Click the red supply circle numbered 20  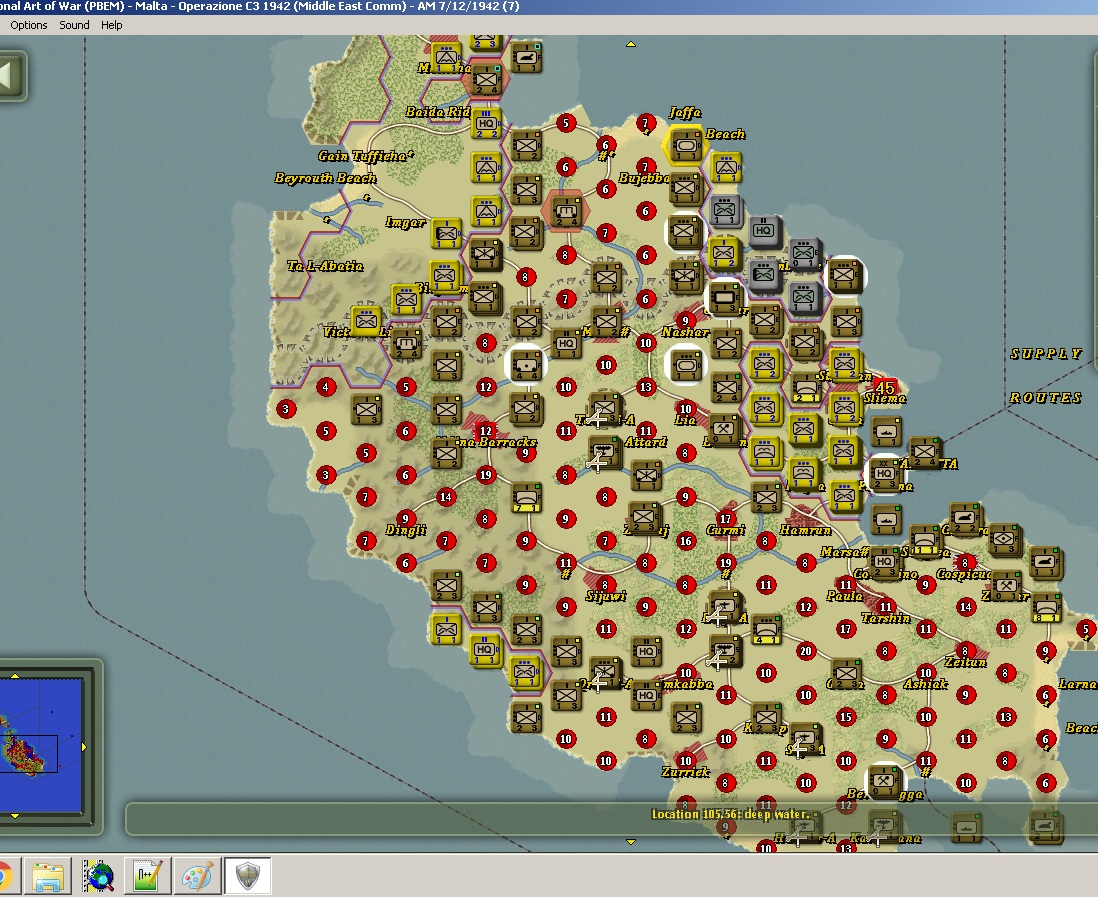pyautogui.click(x=805, y=651)
